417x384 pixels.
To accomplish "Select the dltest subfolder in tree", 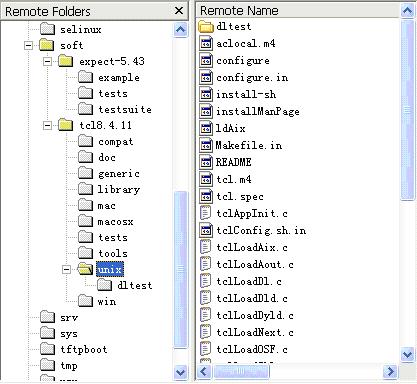I will click(x=135, y=285).
